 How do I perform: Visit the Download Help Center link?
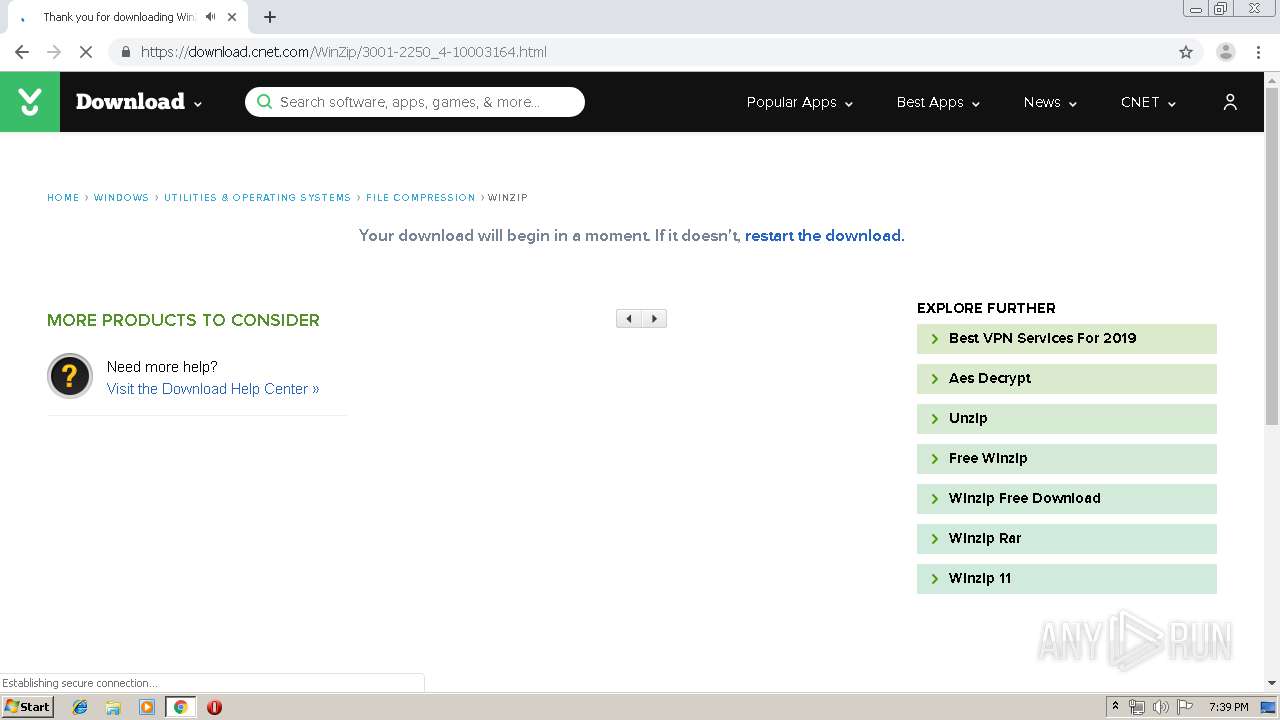pyautogui.click(x=213, y=389)
